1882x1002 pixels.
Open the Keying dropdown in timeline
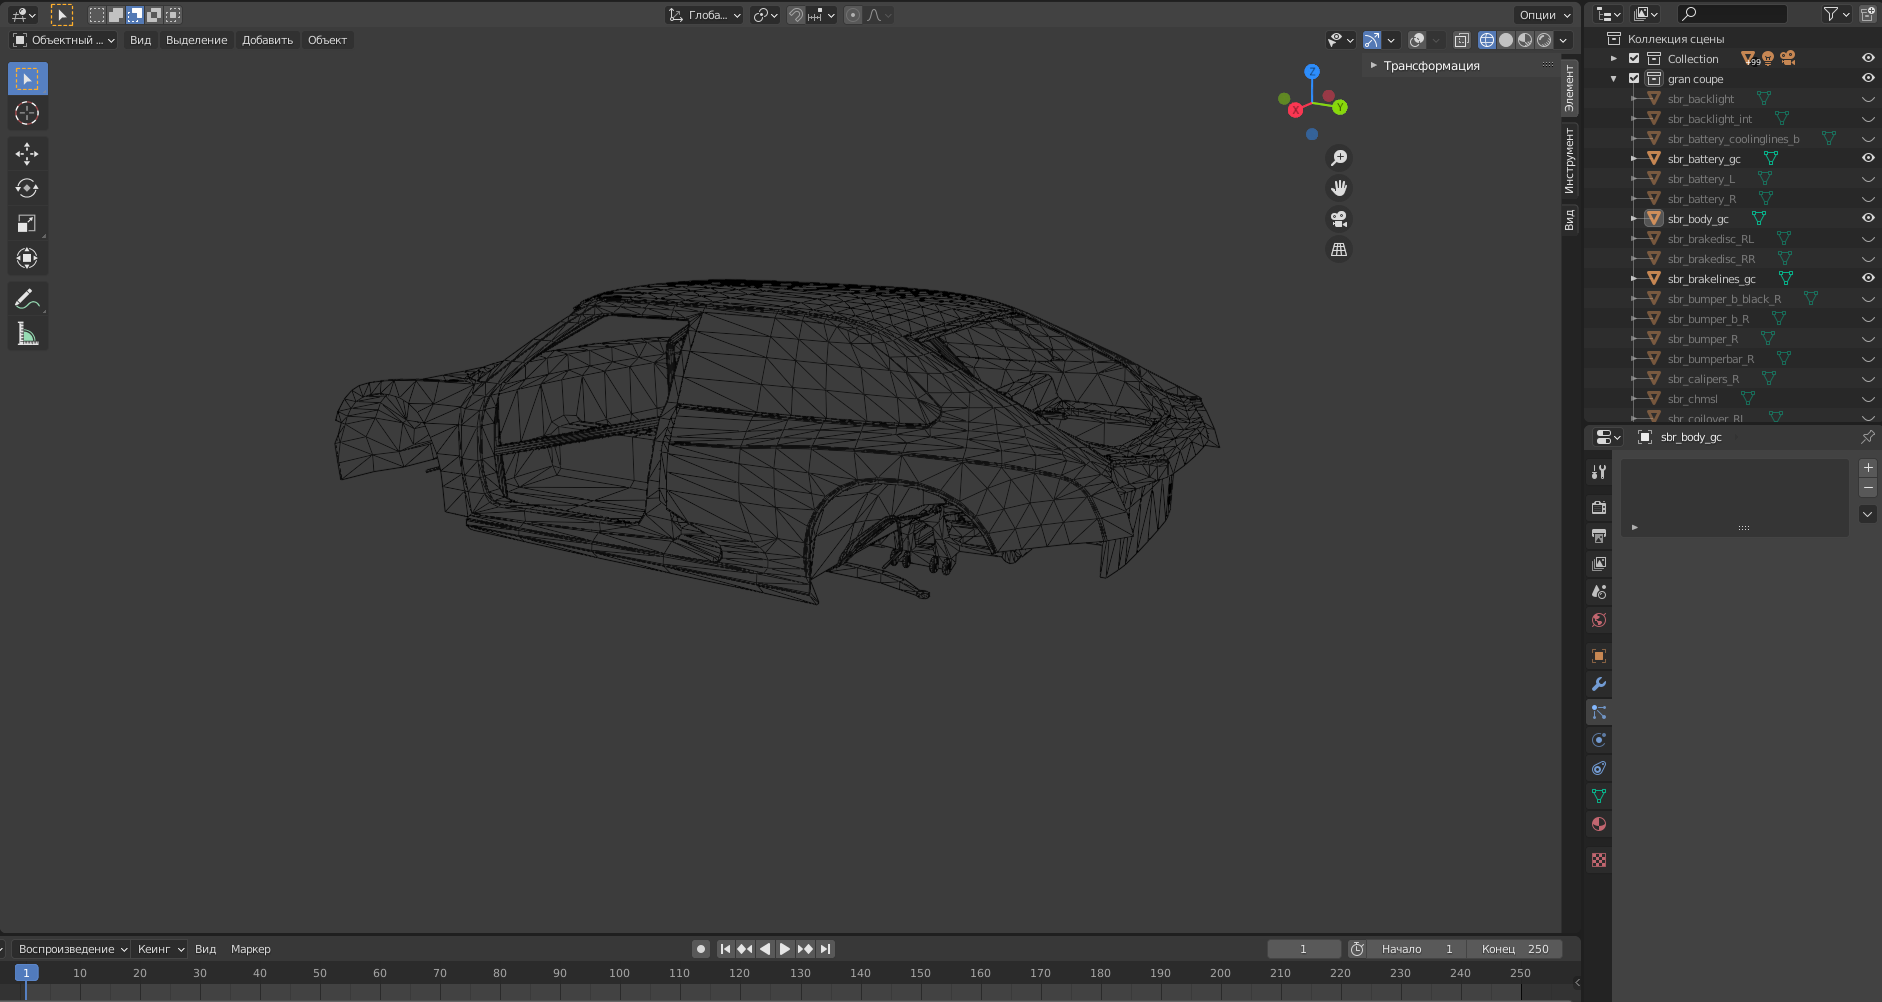(160, 949)
